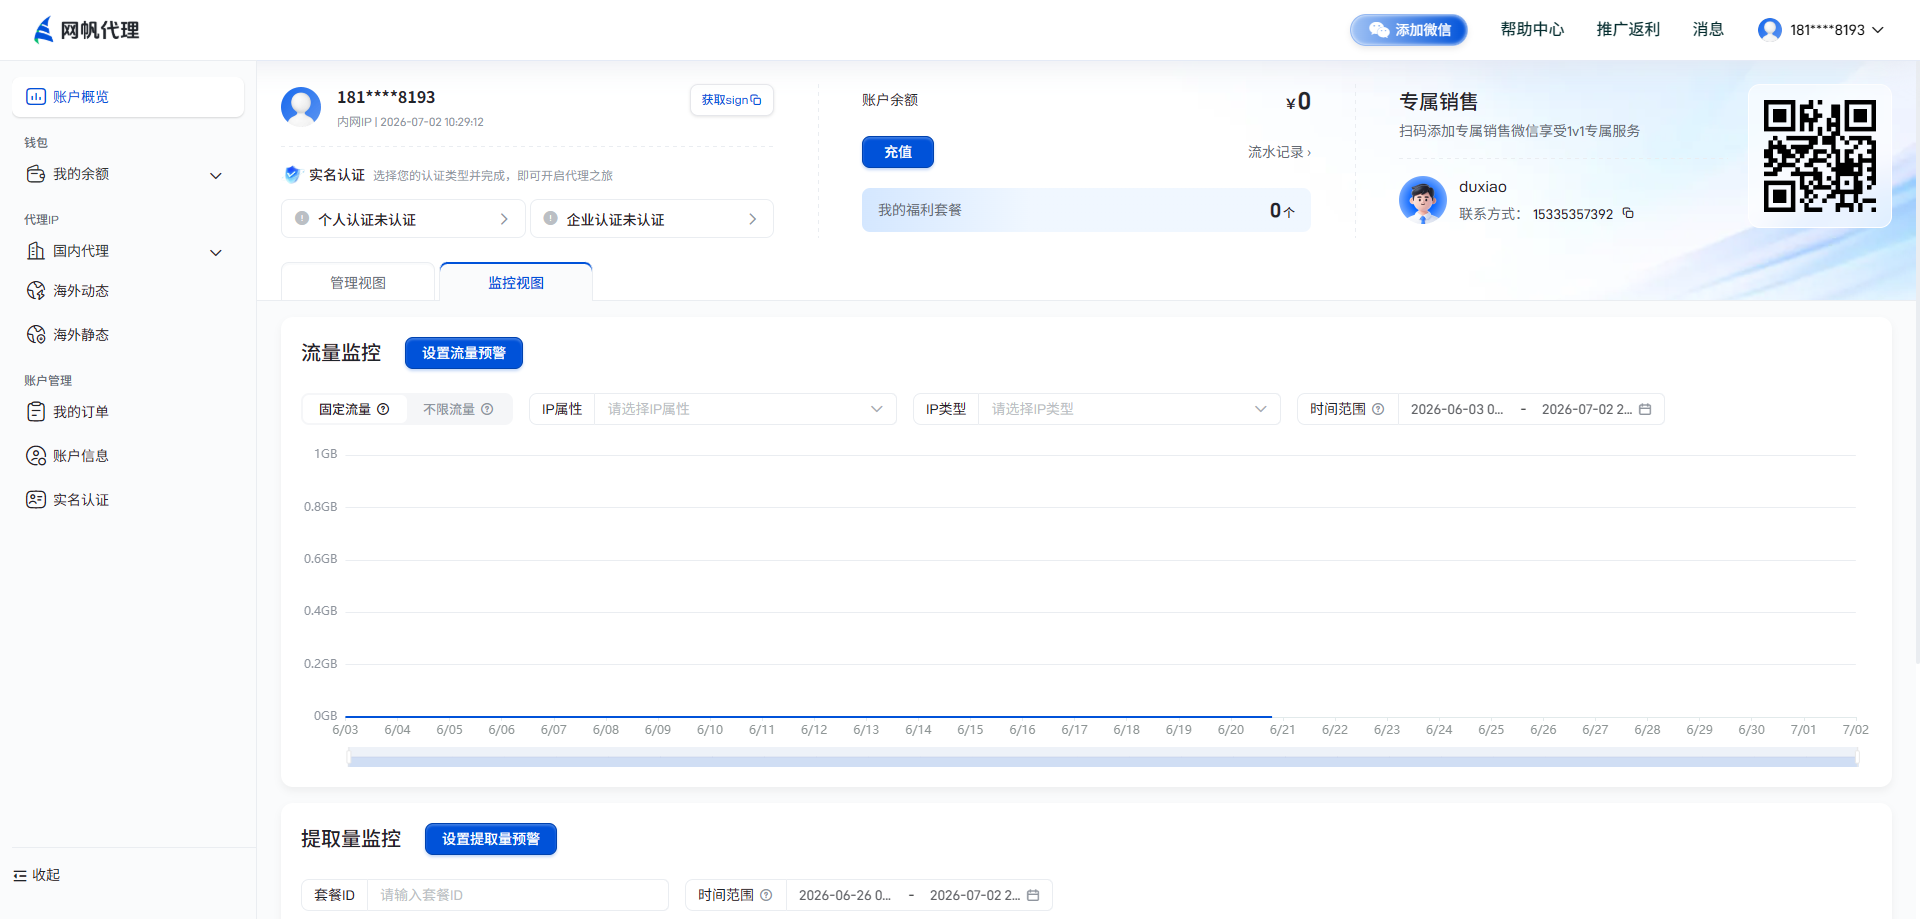Copy the sales contact phone number
The height and width of the screenshot is (919, 1920).
(1628, 213)
